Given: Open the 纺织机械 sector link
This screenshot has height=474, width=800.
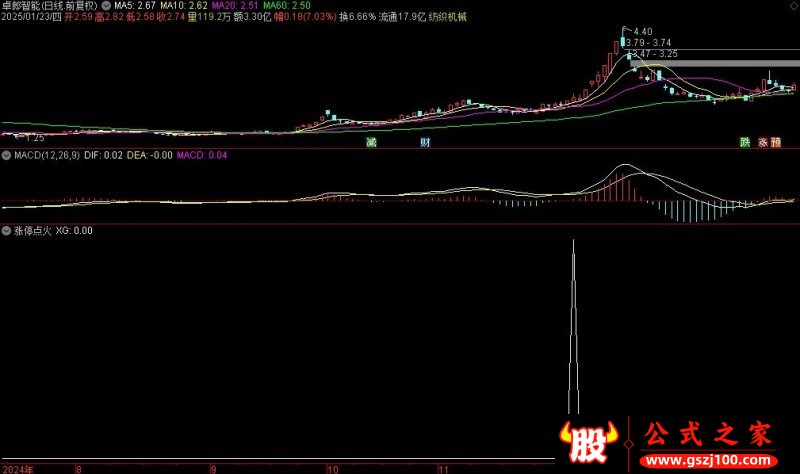Looking at the screenshot, I should coord(447,17).
